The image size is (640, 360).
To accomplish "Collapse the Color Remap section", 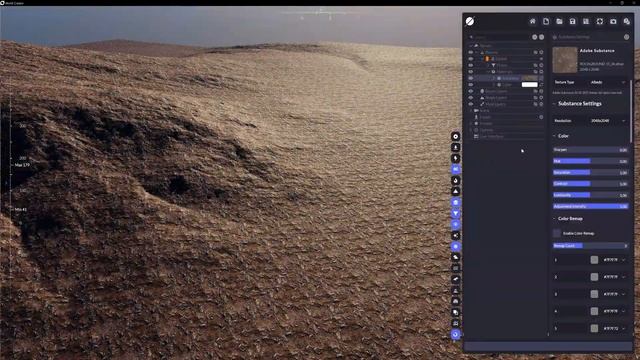I will click(554, 219).
